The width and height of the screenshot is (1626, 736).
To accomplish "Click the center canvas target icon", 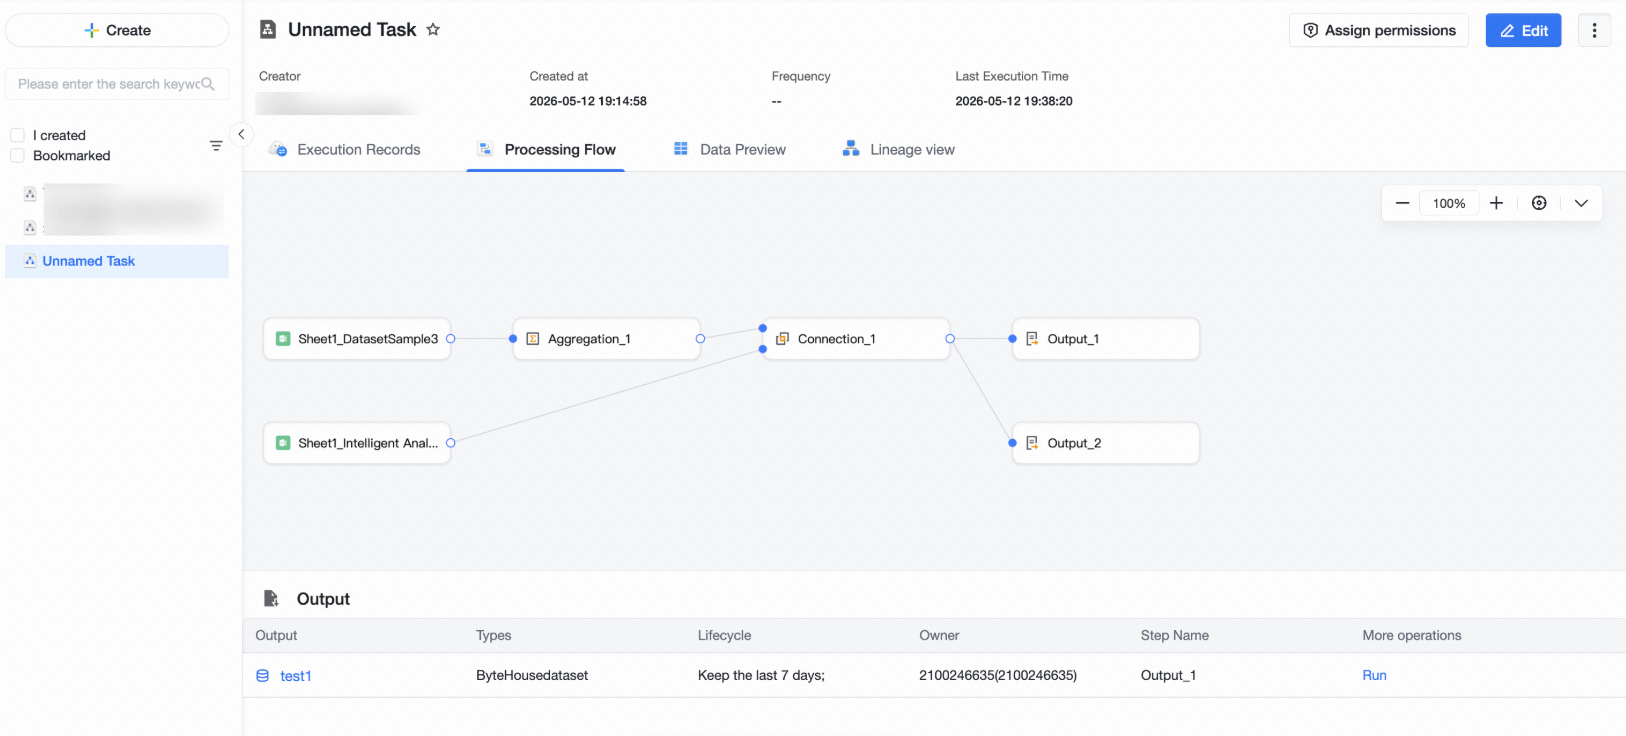I will (x=1539, y=203).
